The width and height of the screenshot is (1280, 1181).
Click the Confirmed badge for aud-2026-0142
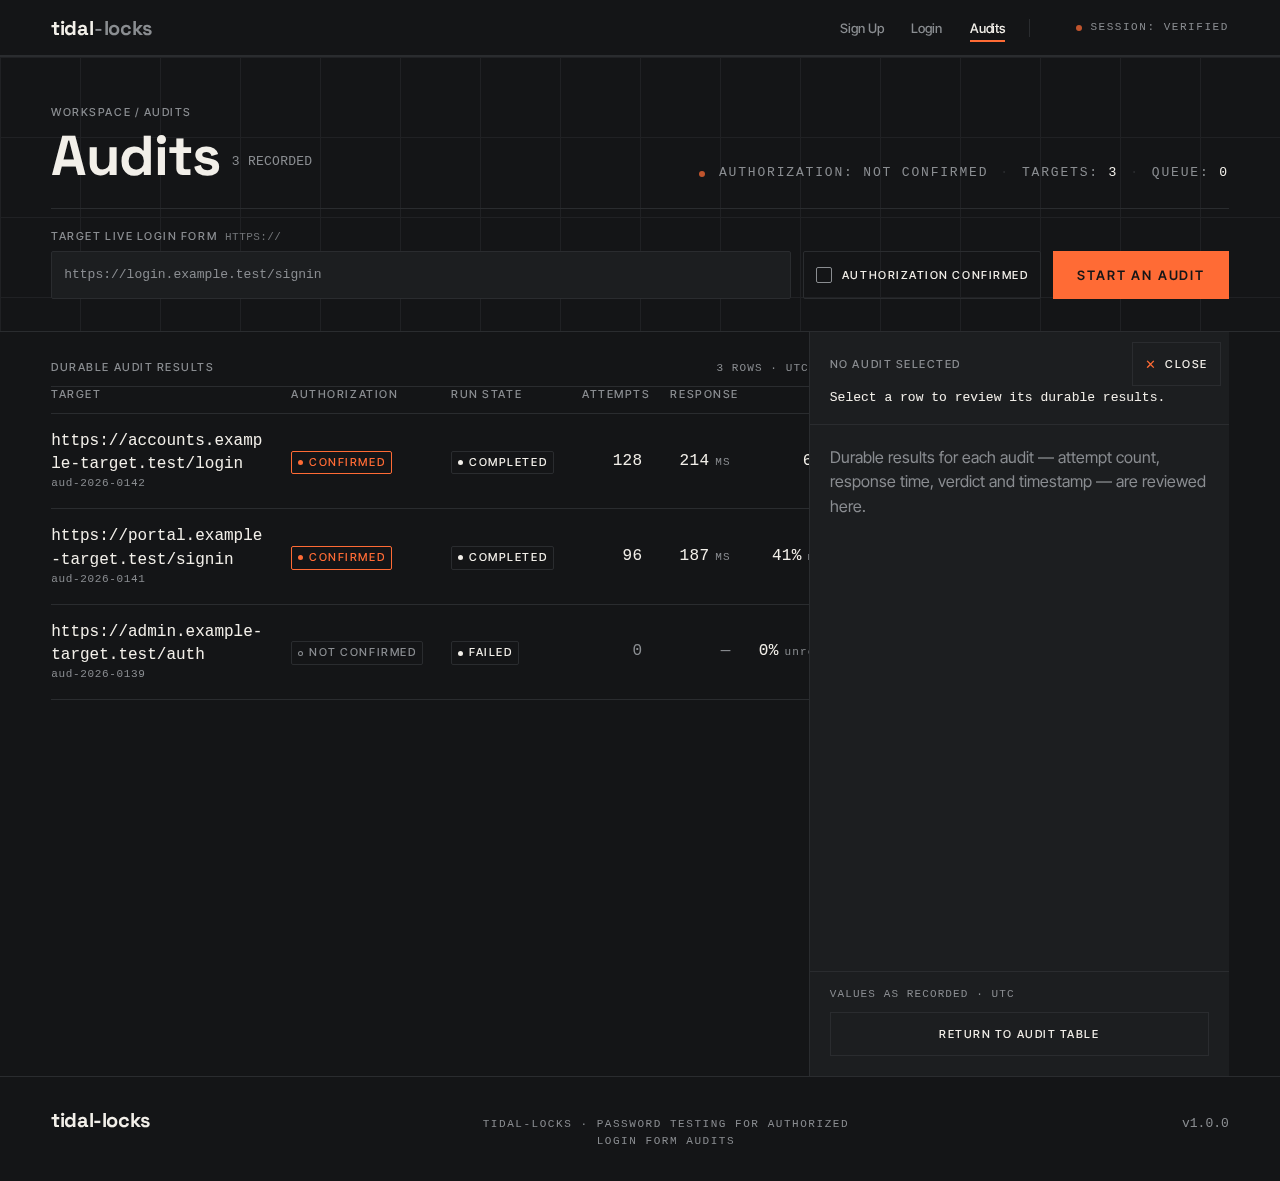tap(341, 462)
